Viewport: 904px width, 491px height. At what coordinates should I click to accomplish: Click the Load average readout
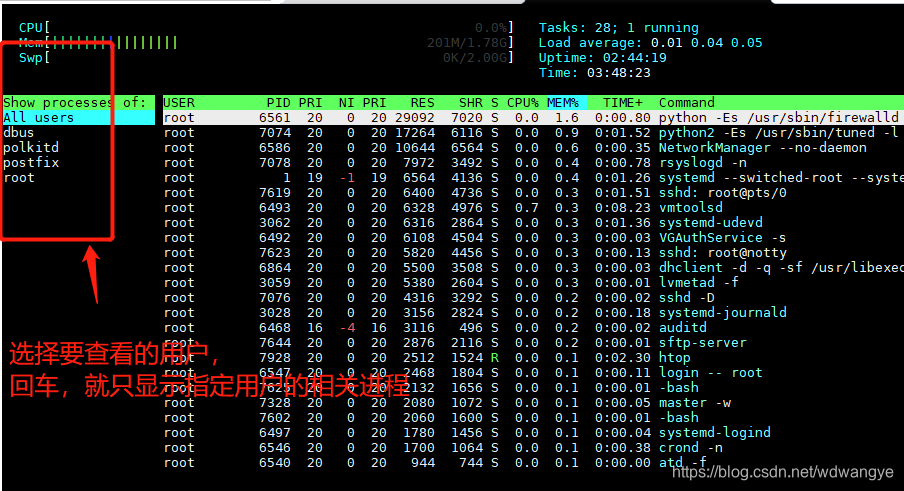[650, 43]
